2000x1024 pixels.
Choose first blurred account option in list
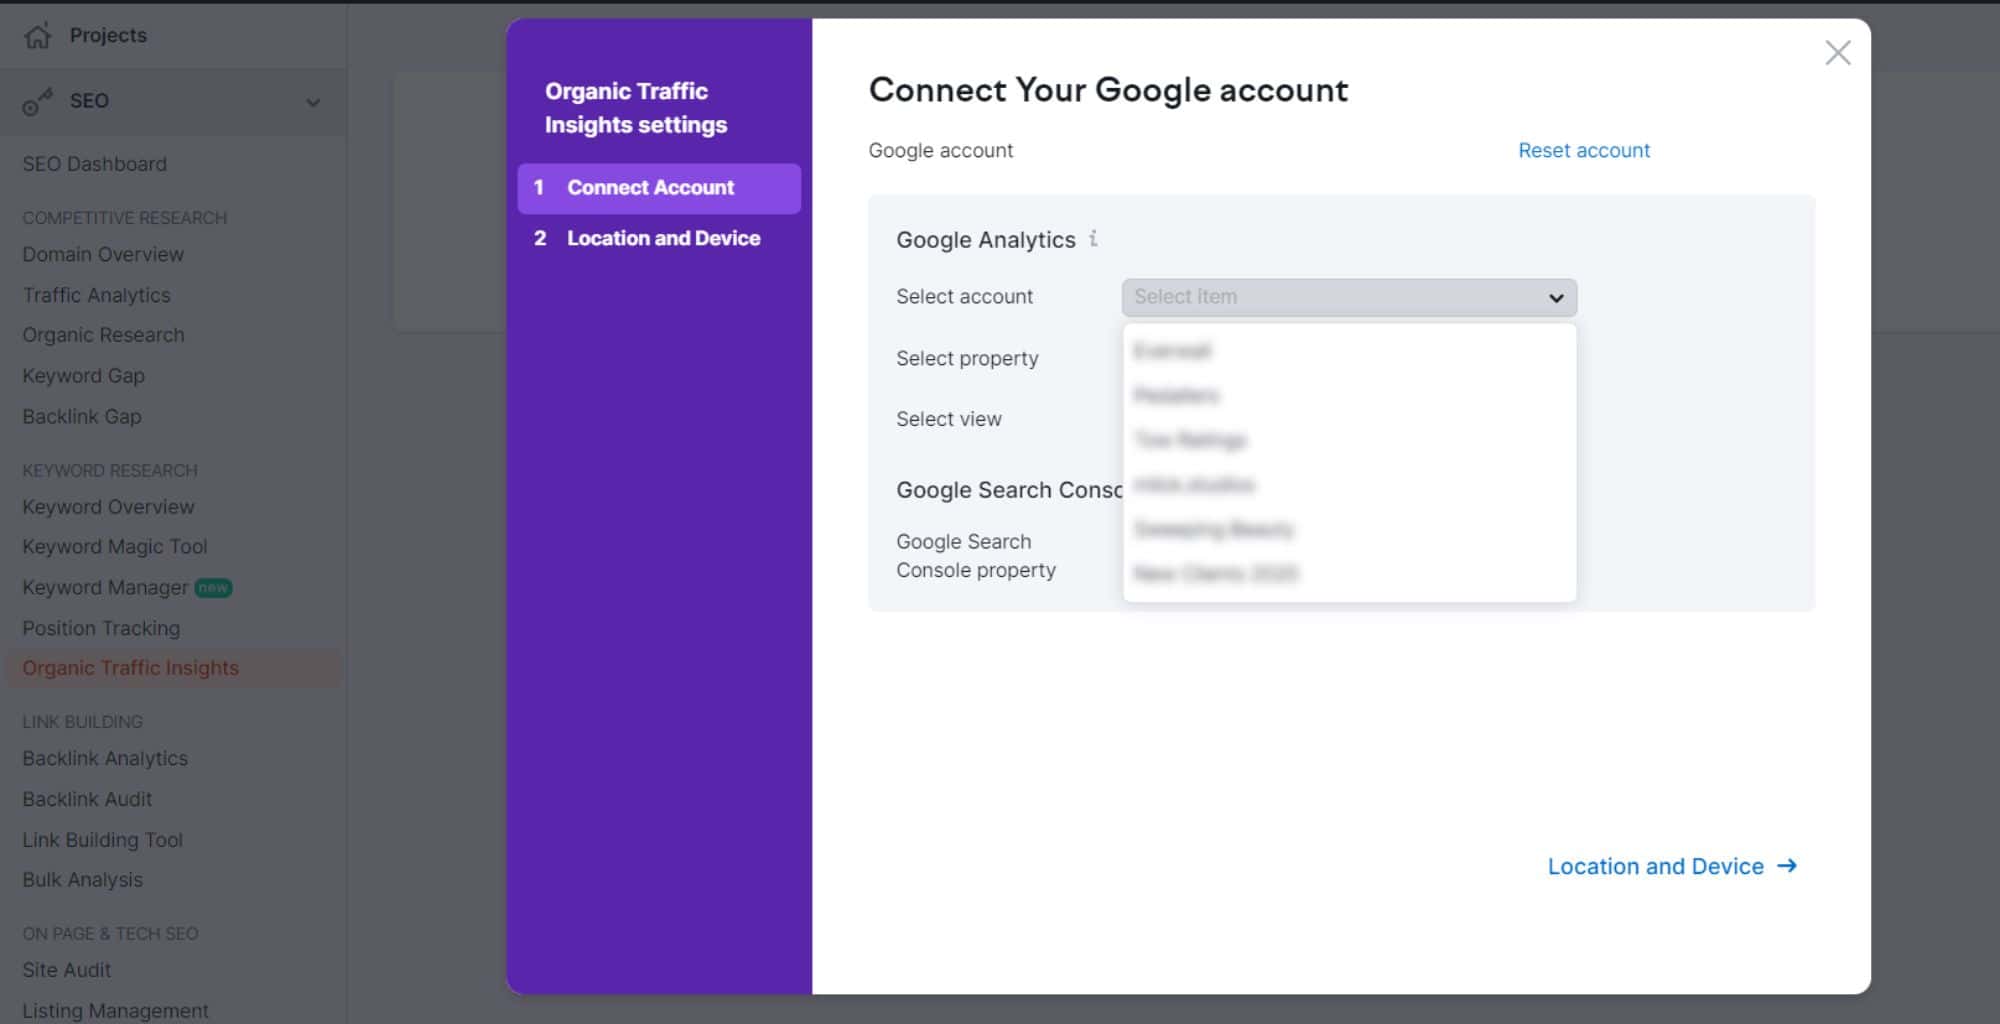(x=1349, y=351)
